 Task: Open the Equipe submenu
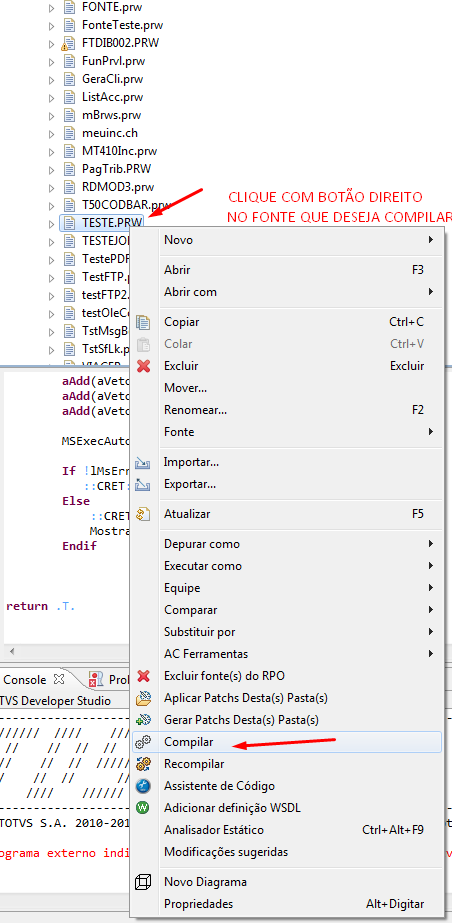287,588
